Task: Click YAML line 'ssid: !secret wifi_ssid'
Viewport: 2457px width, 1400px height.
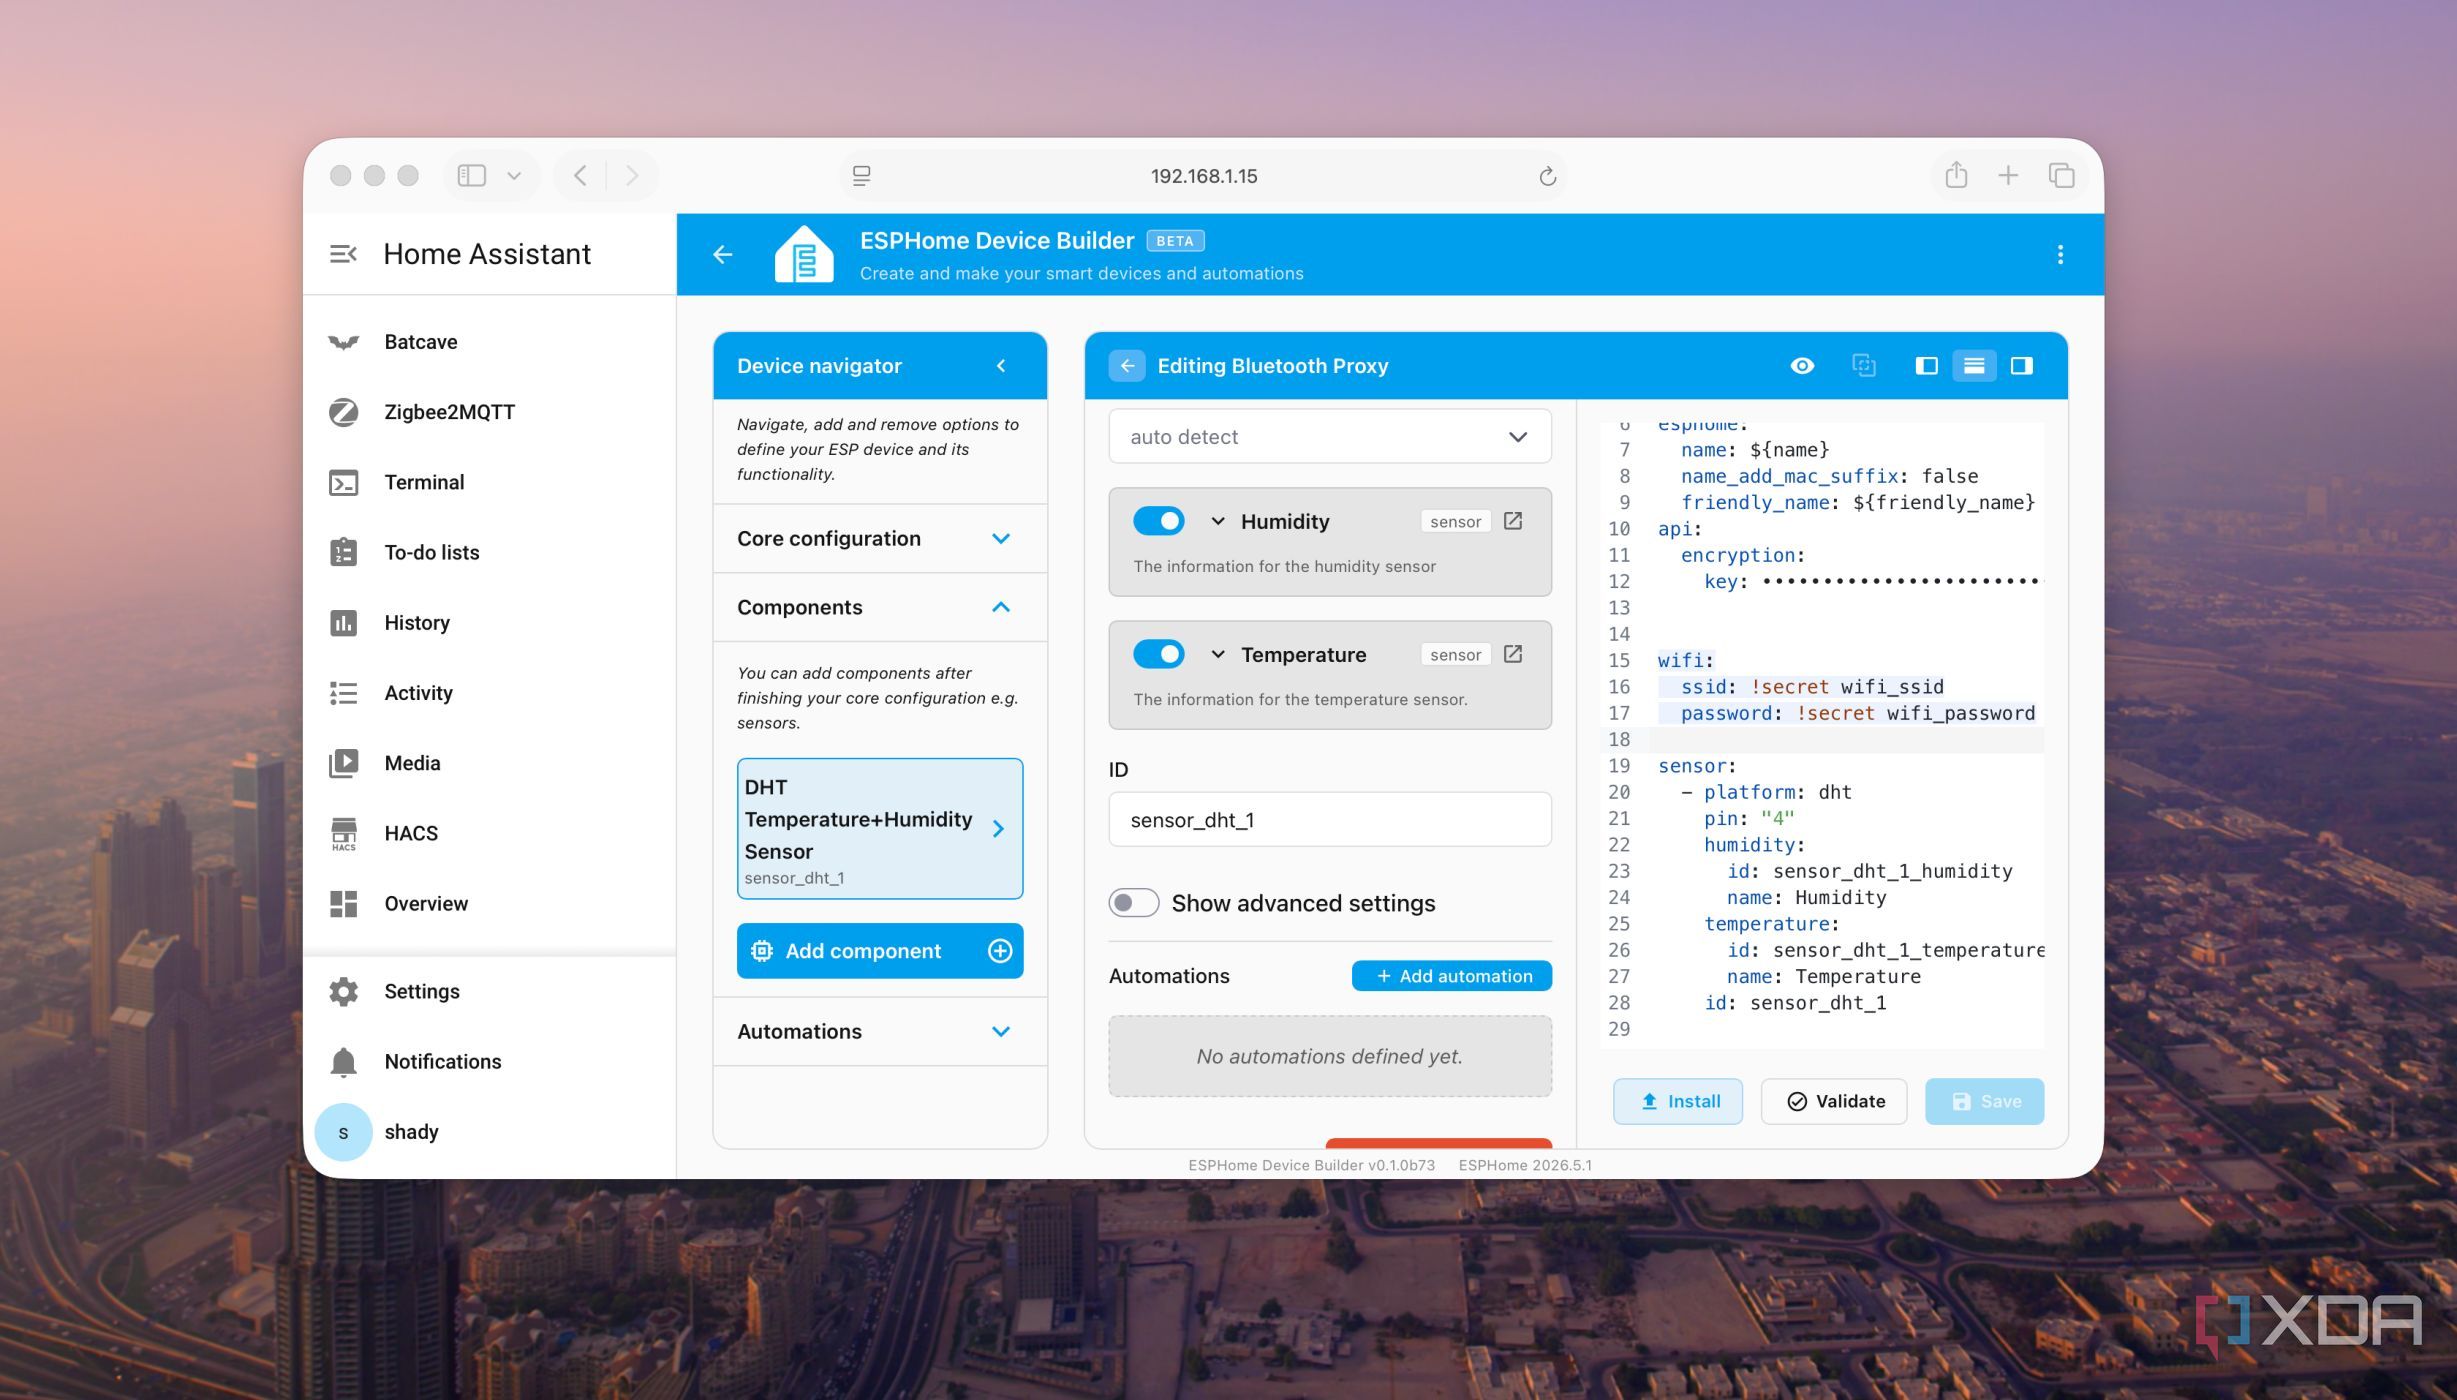Action: click(x=1811, y=687)
